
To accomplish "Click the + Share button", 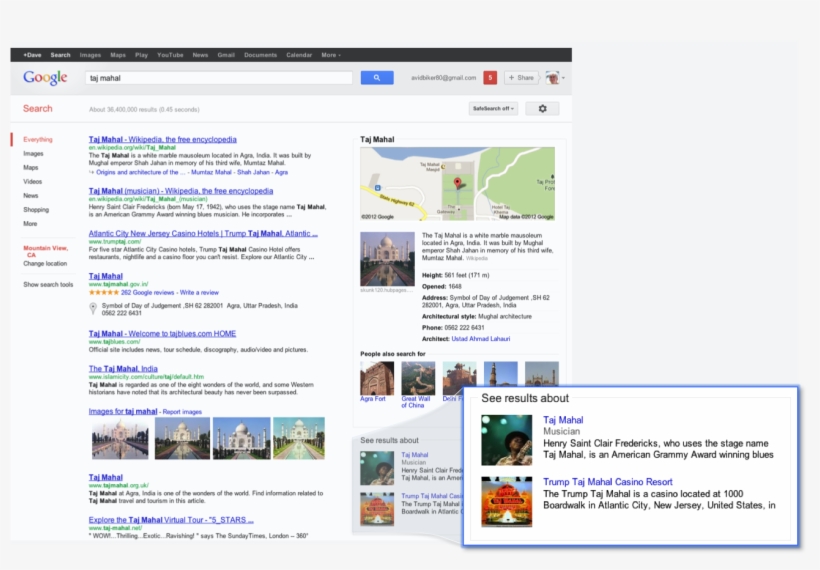I will click(521, 78).
